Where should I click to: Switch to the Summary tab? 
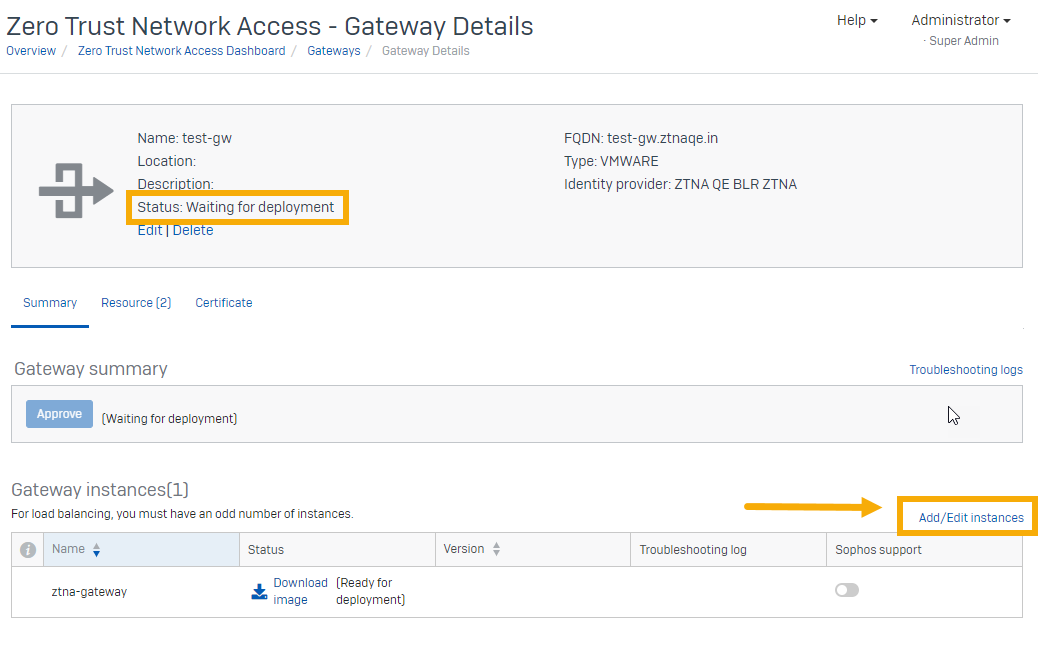(x=50, y=303)
